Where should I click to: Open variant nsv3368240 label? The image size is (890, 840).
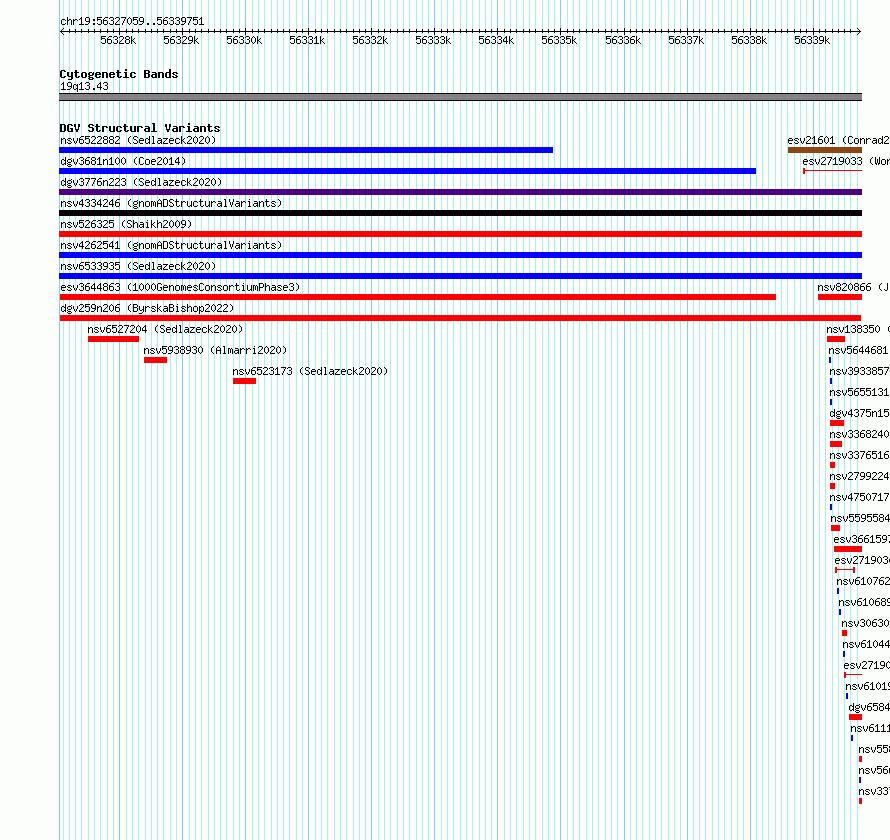(859, 434)
